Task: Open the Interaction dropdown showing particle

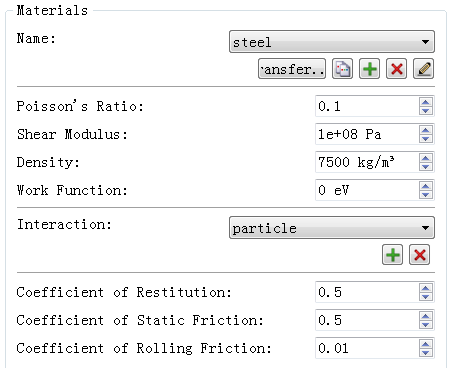Action: [332, 228]
